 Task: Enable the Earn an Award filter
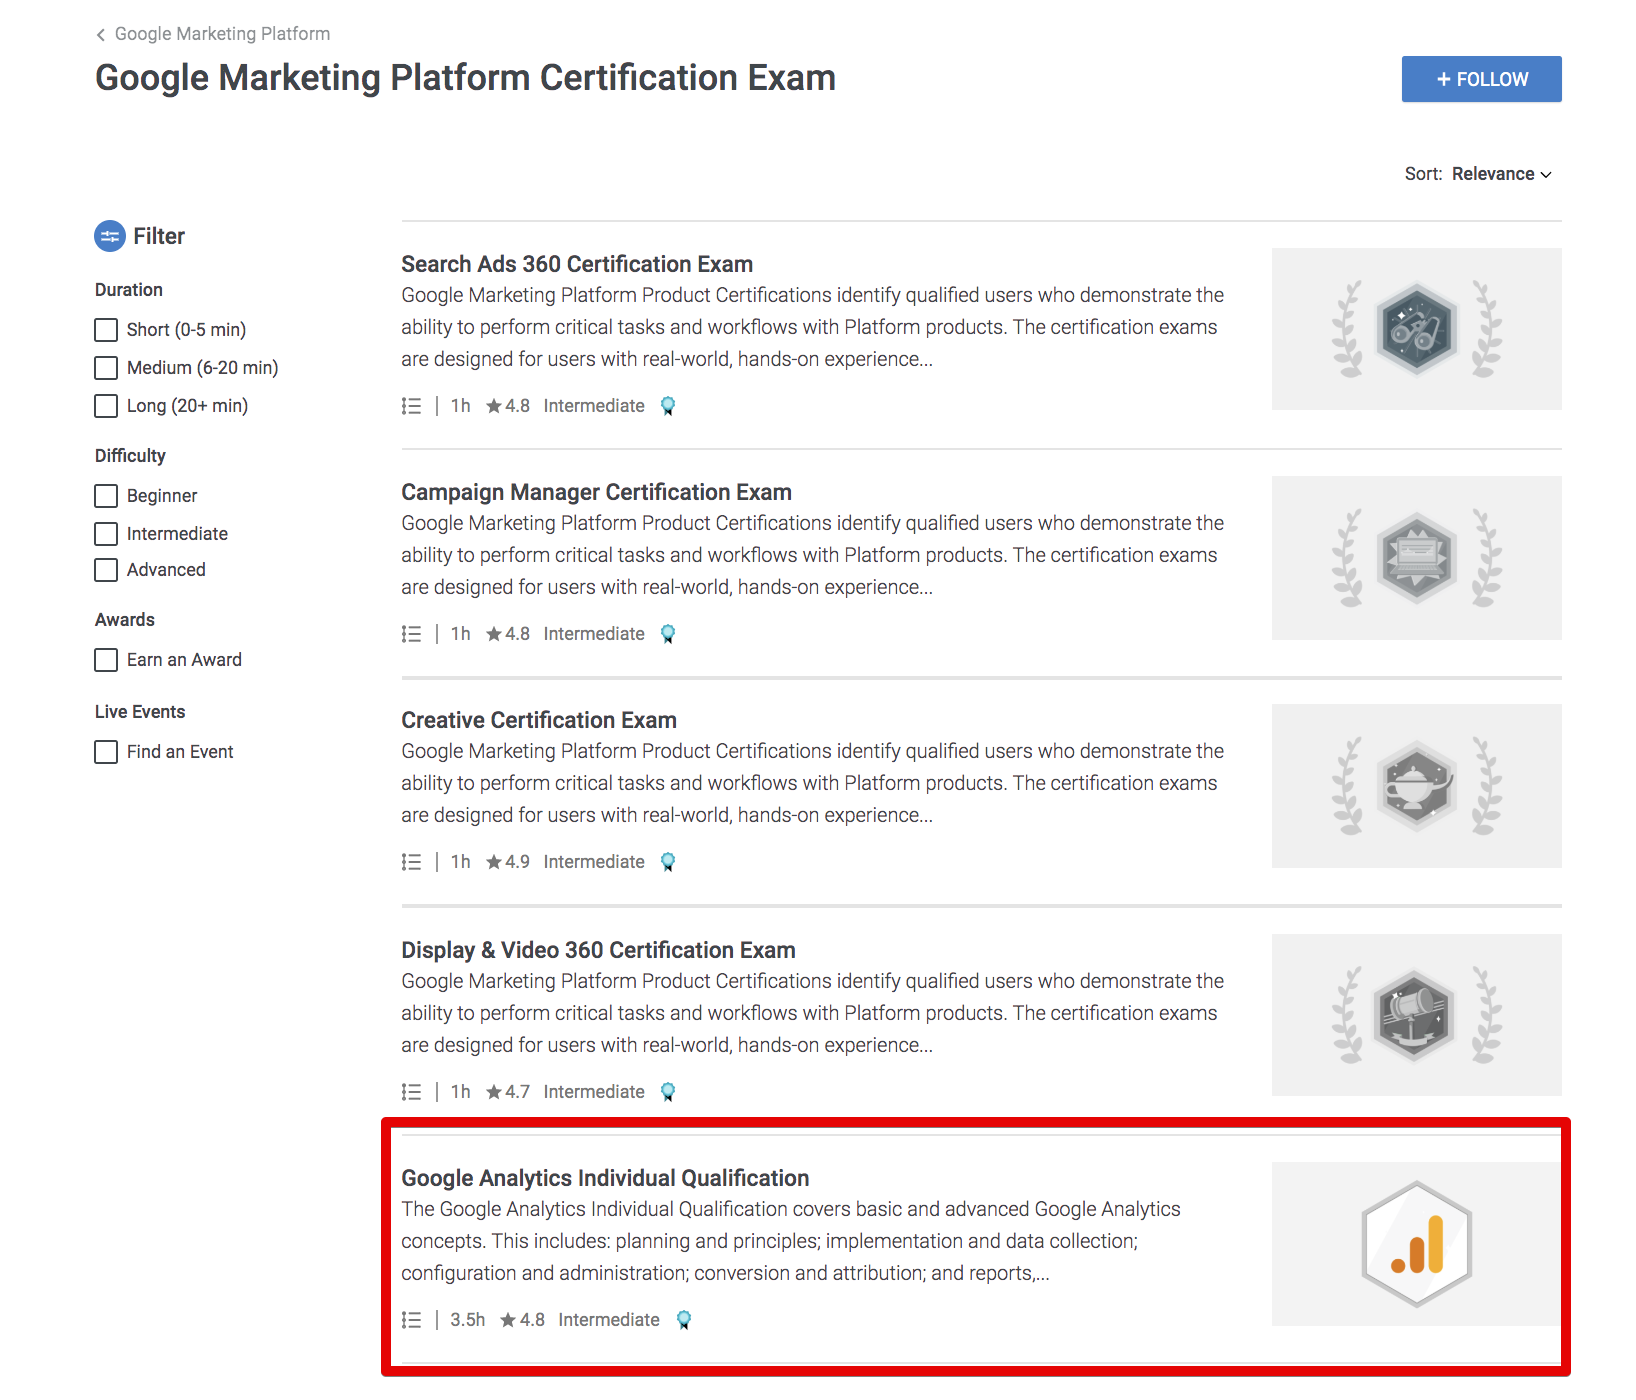tap(106, 659)
